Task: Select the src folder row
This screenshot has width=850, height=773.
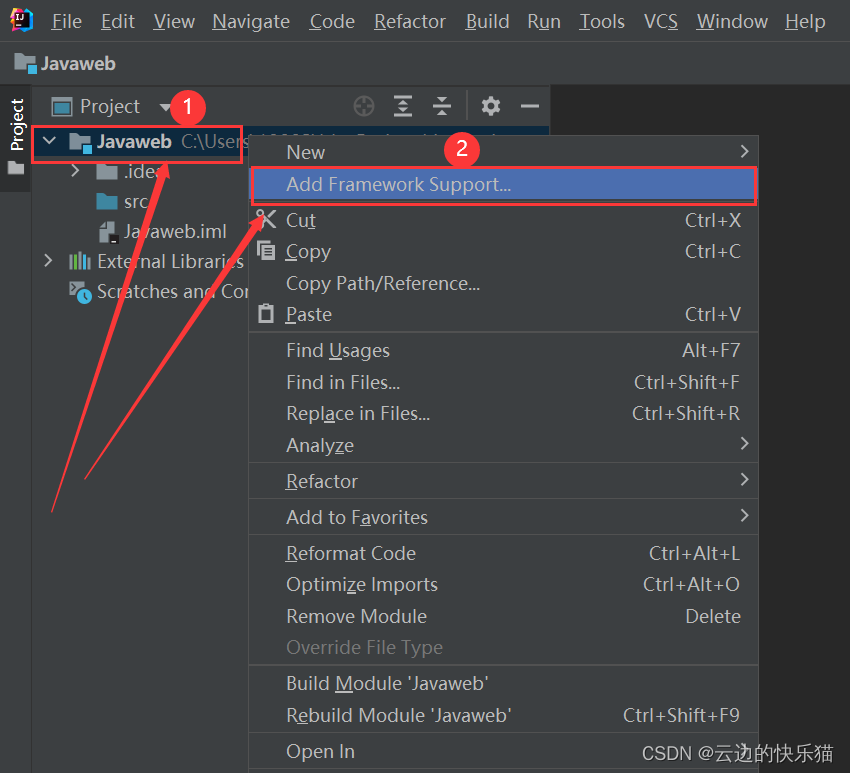Action: click(x=140, y=202)
